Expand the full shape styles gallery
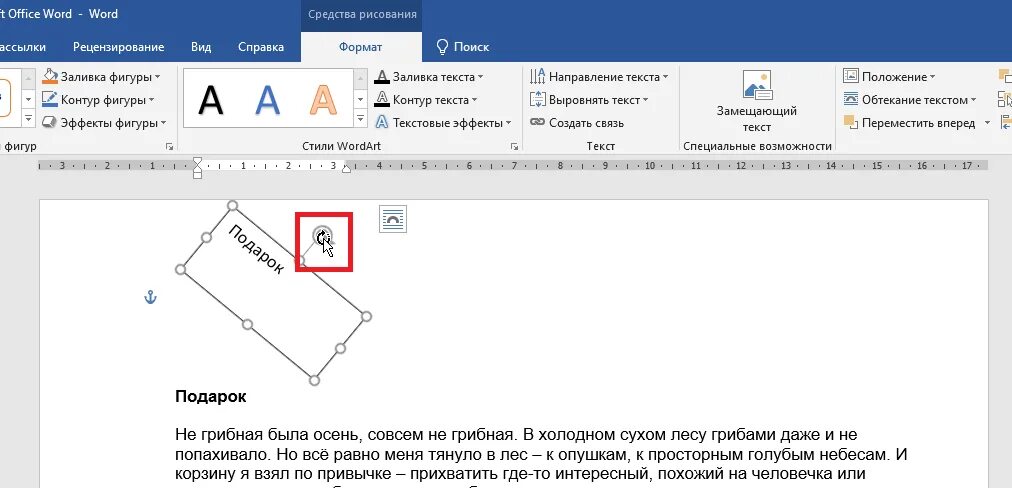Screen dimensions: 1012x488 pyautogui.click(x=28, y=119)
